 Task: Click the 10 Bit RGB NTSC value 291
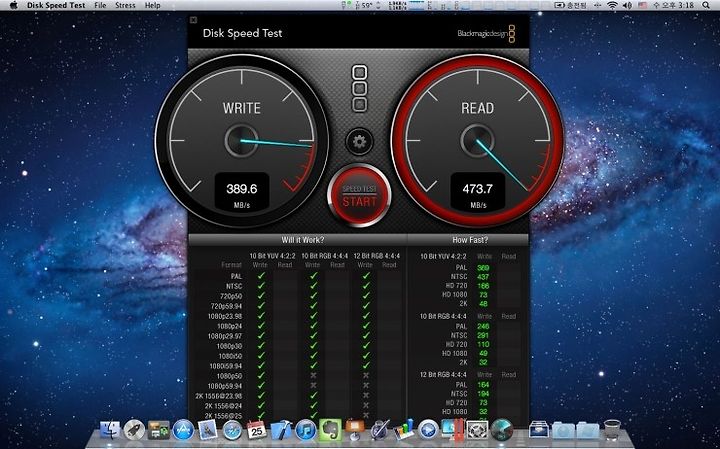pyautogui.click(x=483, y=336)
